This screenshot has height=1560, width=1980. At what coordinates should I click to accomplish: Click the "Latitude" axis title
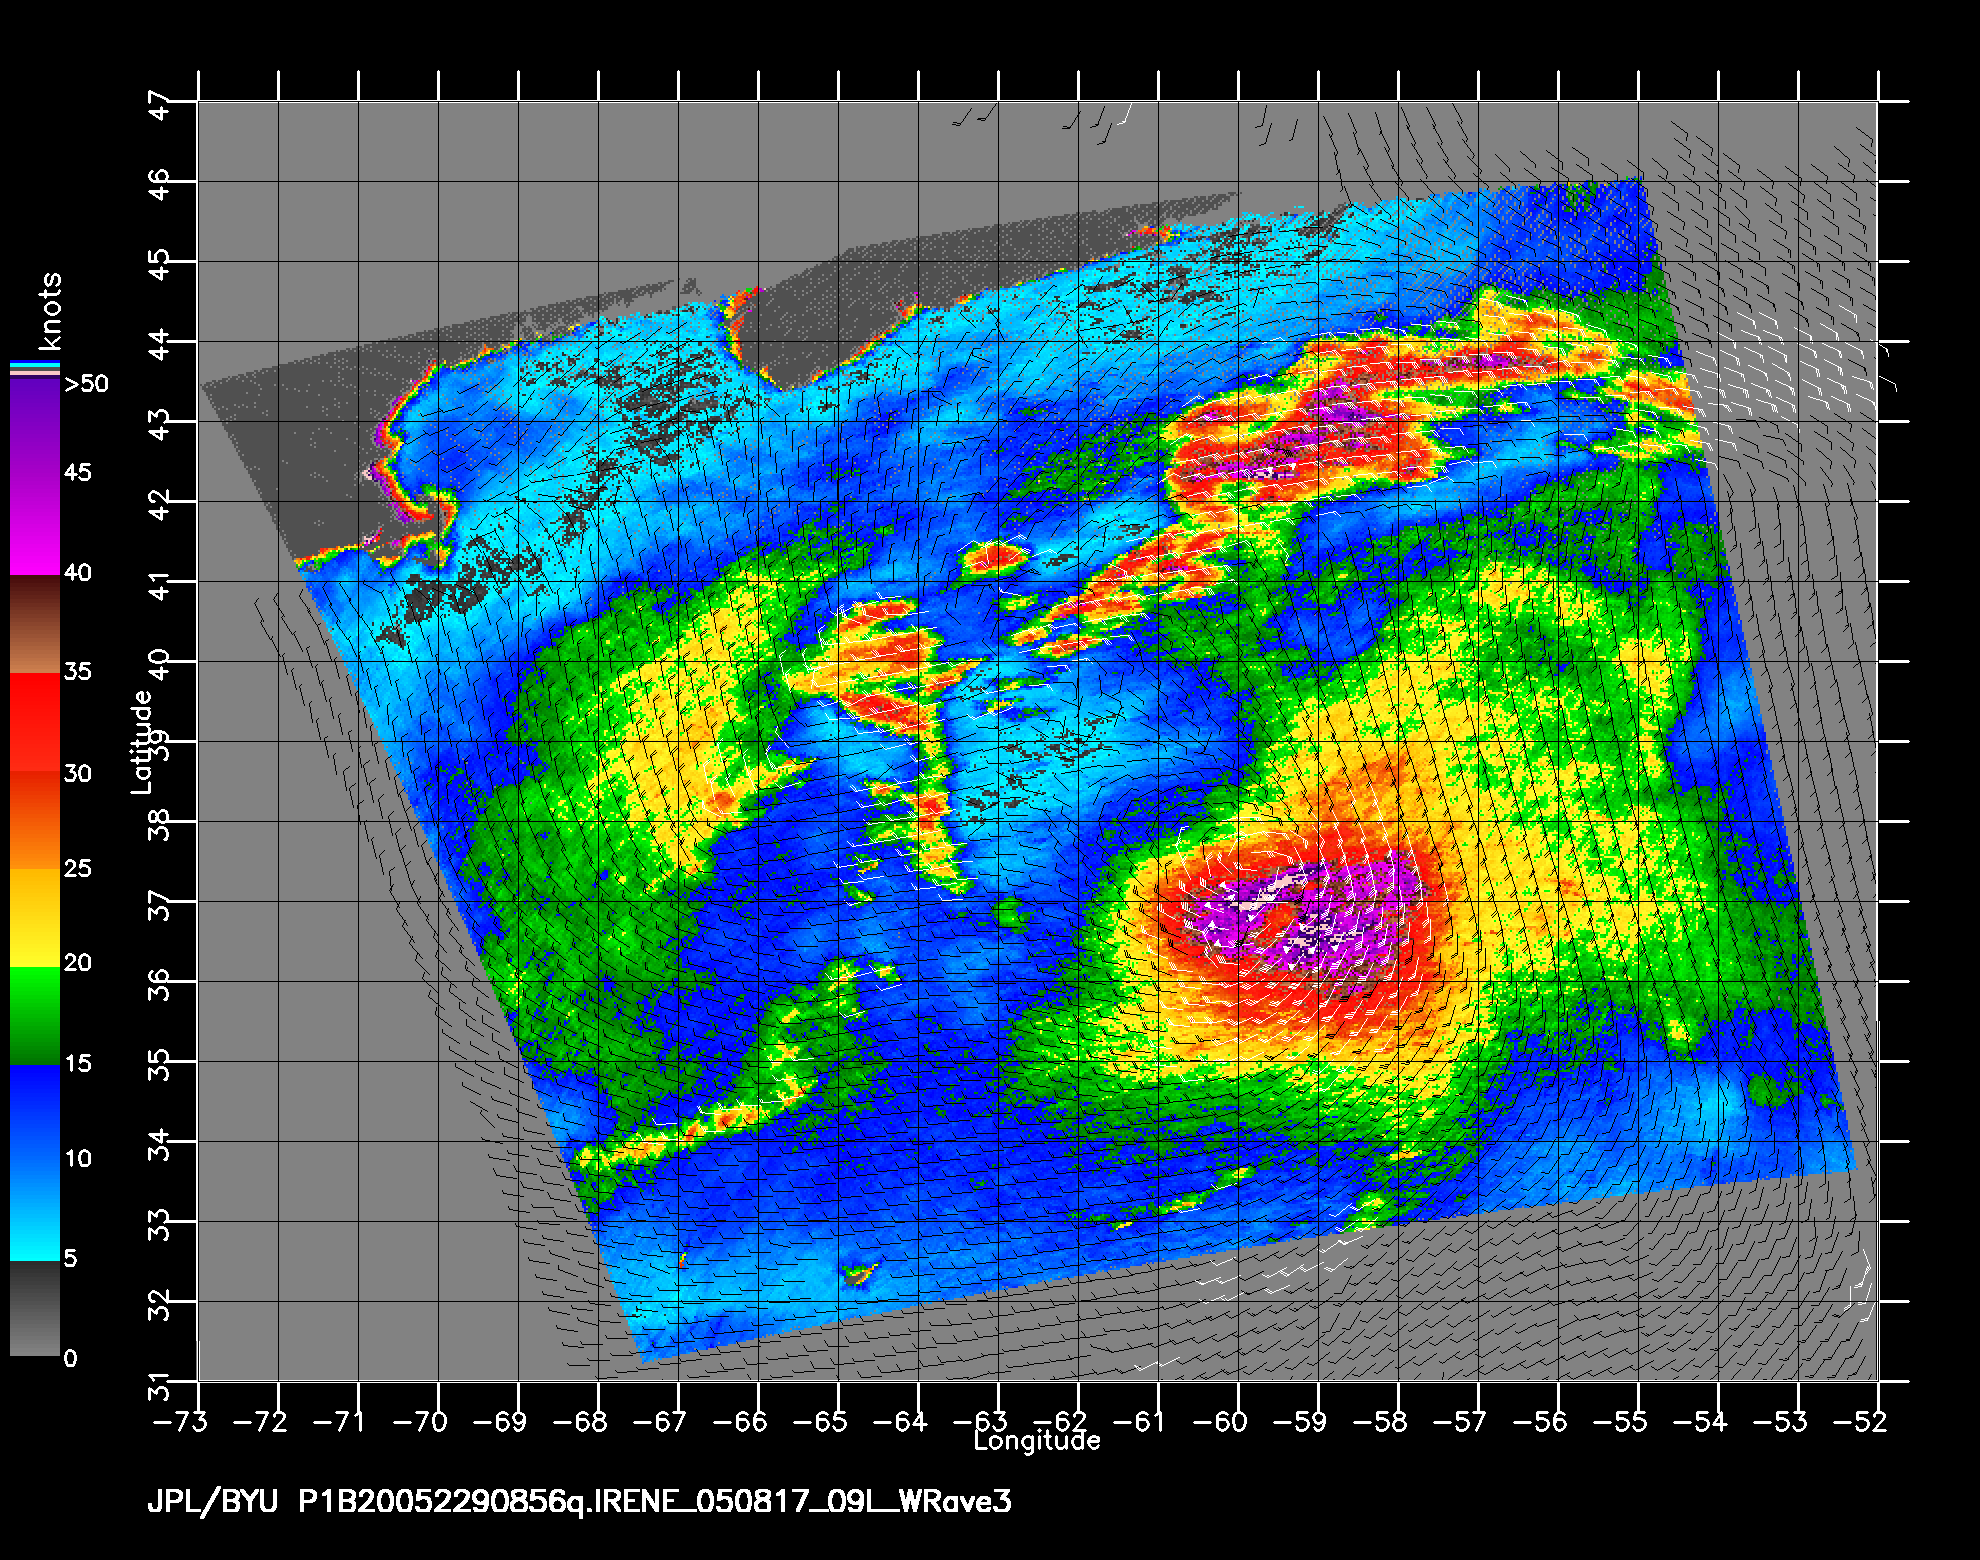(x=142, y=742)
